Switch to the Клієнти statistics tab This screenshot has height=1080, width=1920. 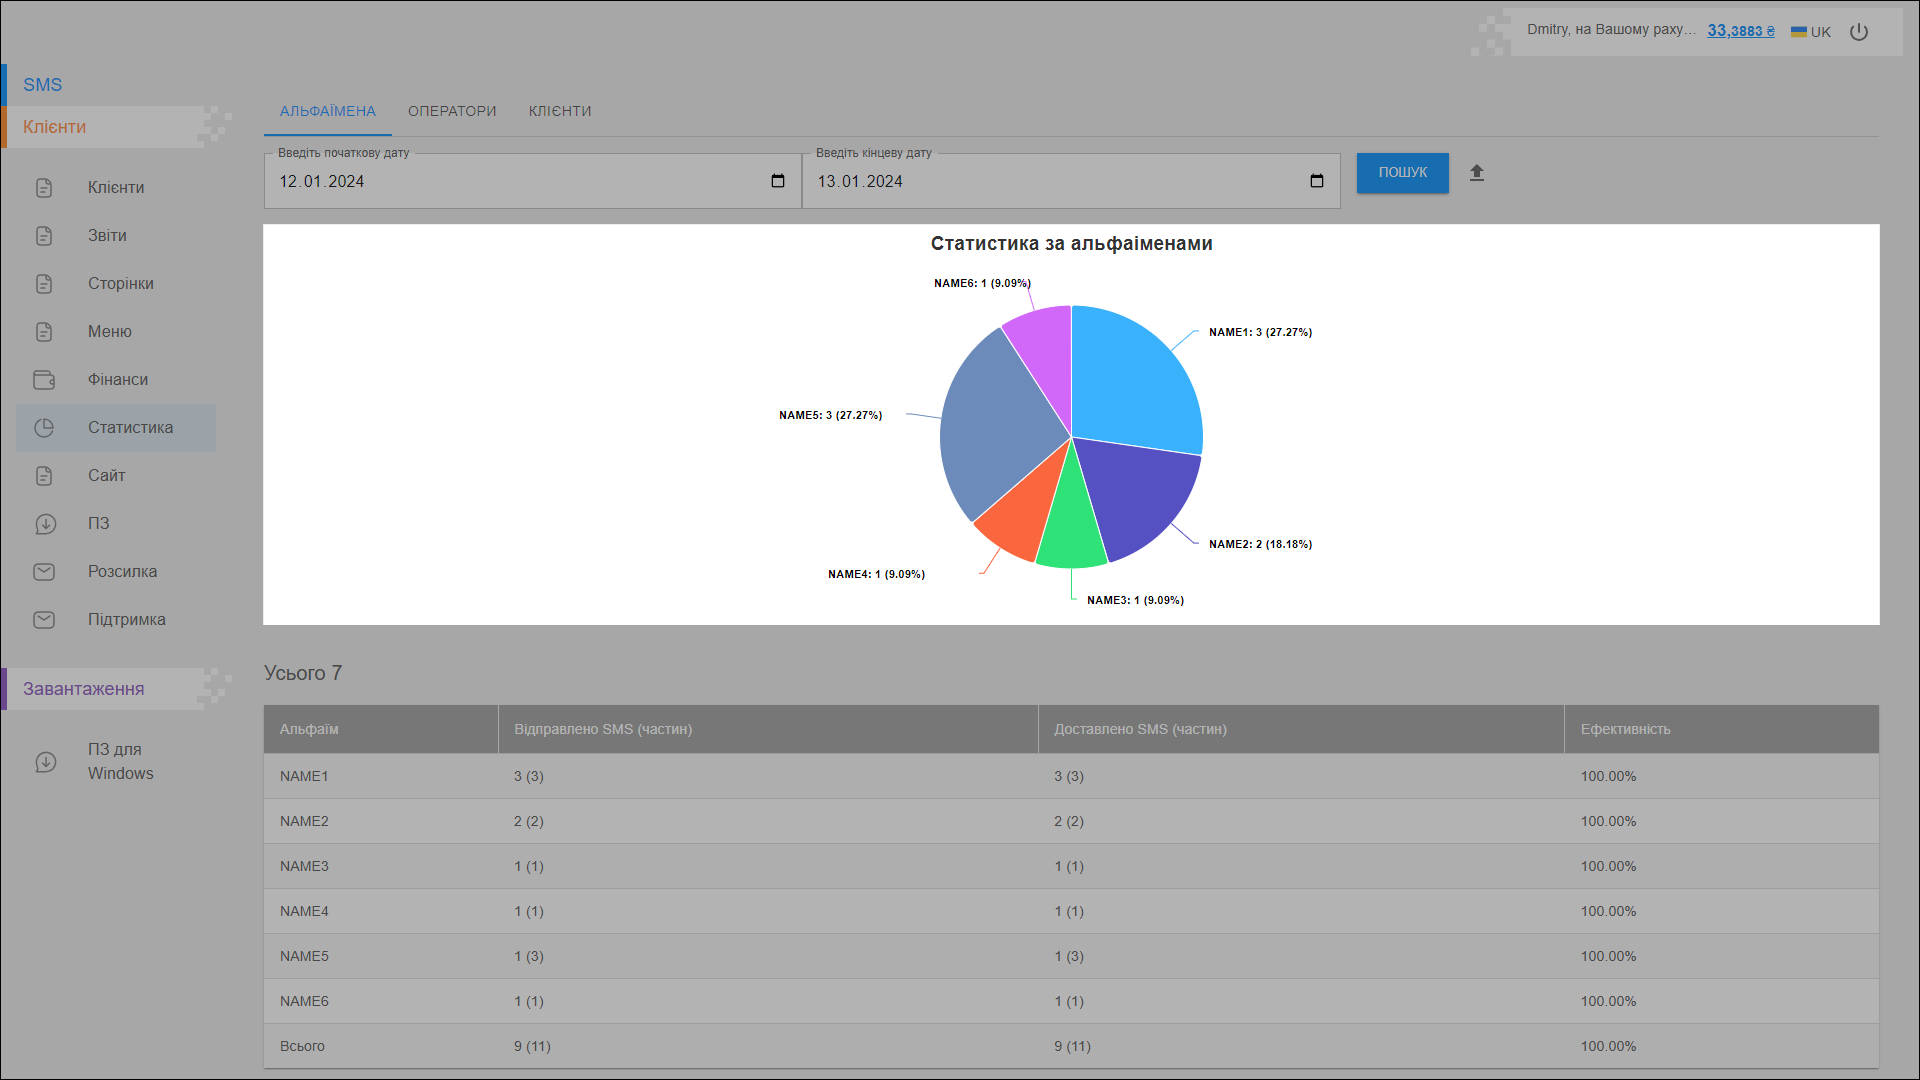[560, 111]
